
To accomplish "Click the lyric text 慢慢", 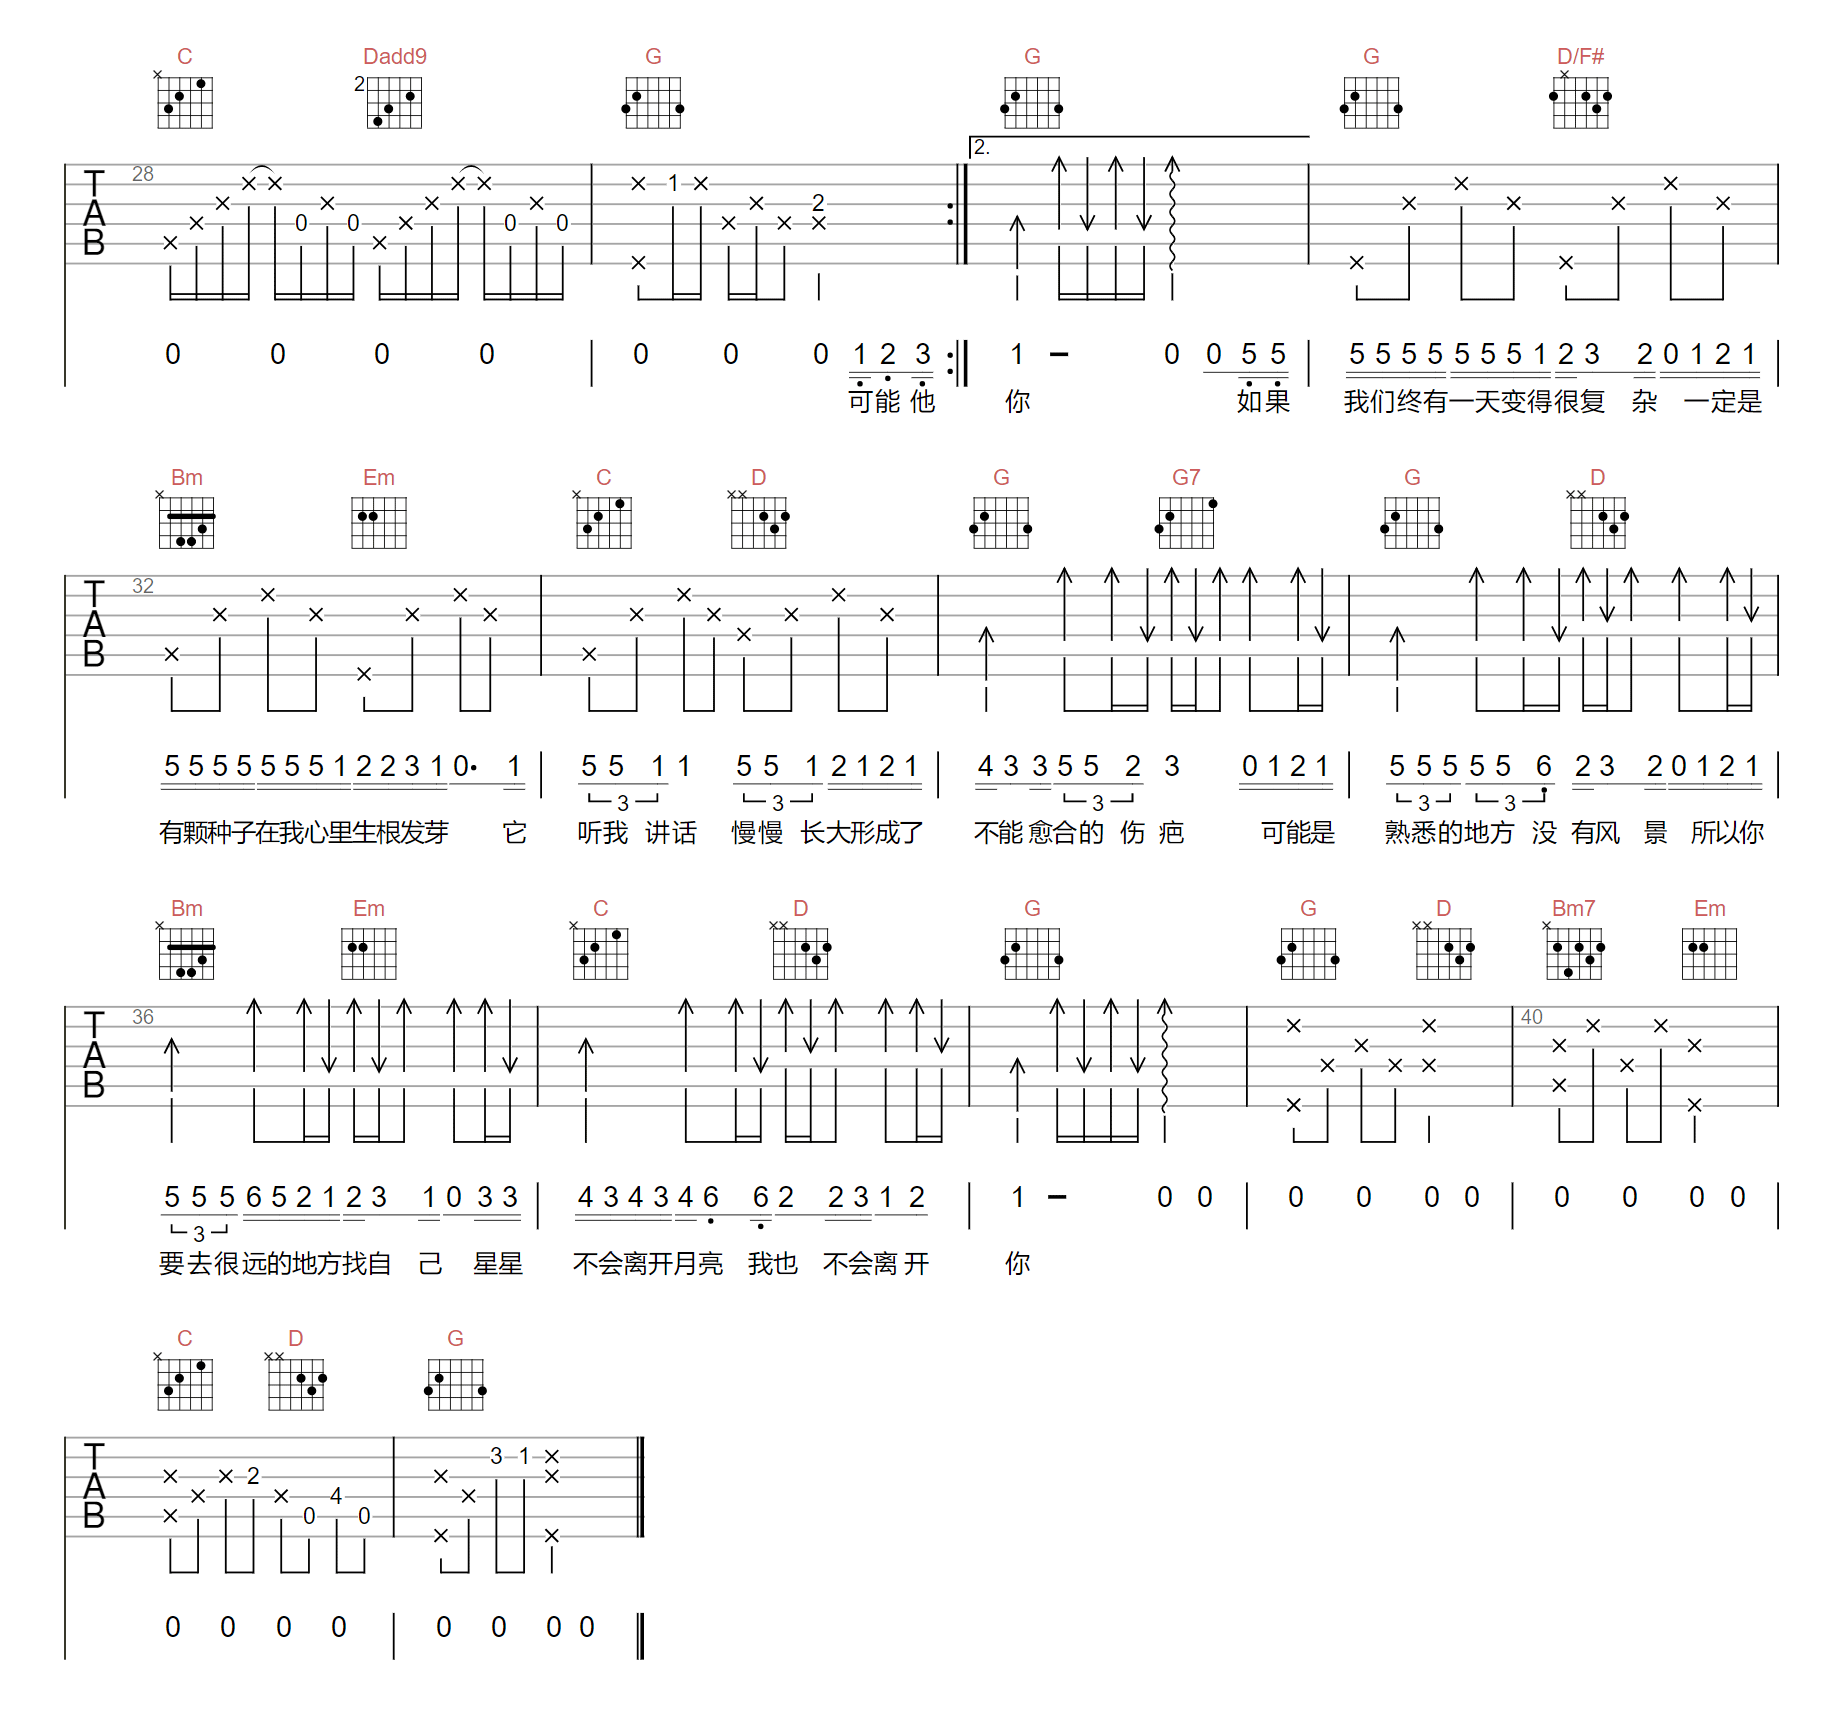I will pos(757,832).
